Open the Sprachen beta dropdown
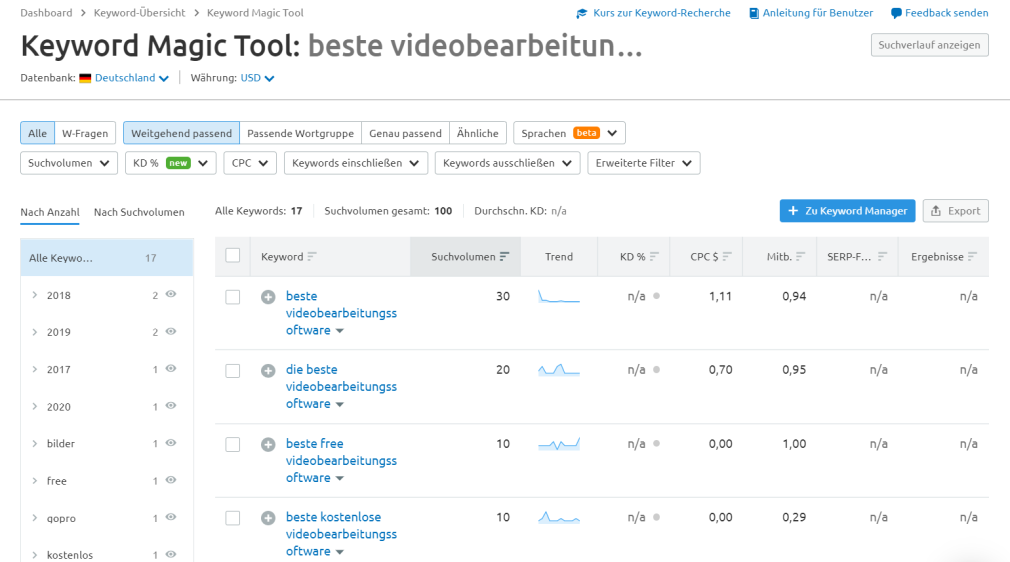The height and width of the screenshot is (562, 1010). [x=569, y=133]
